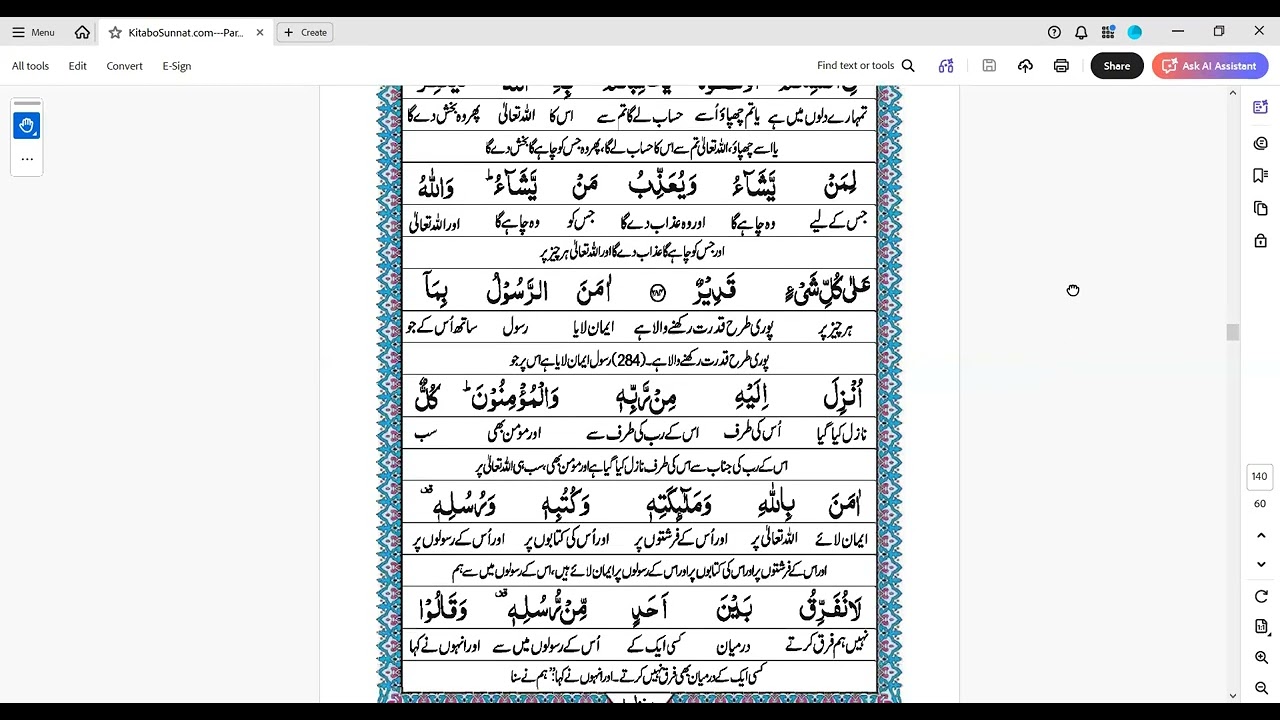1280x720 pixels.
Task: Open the page display options icon
Action: pos(1261,626)
